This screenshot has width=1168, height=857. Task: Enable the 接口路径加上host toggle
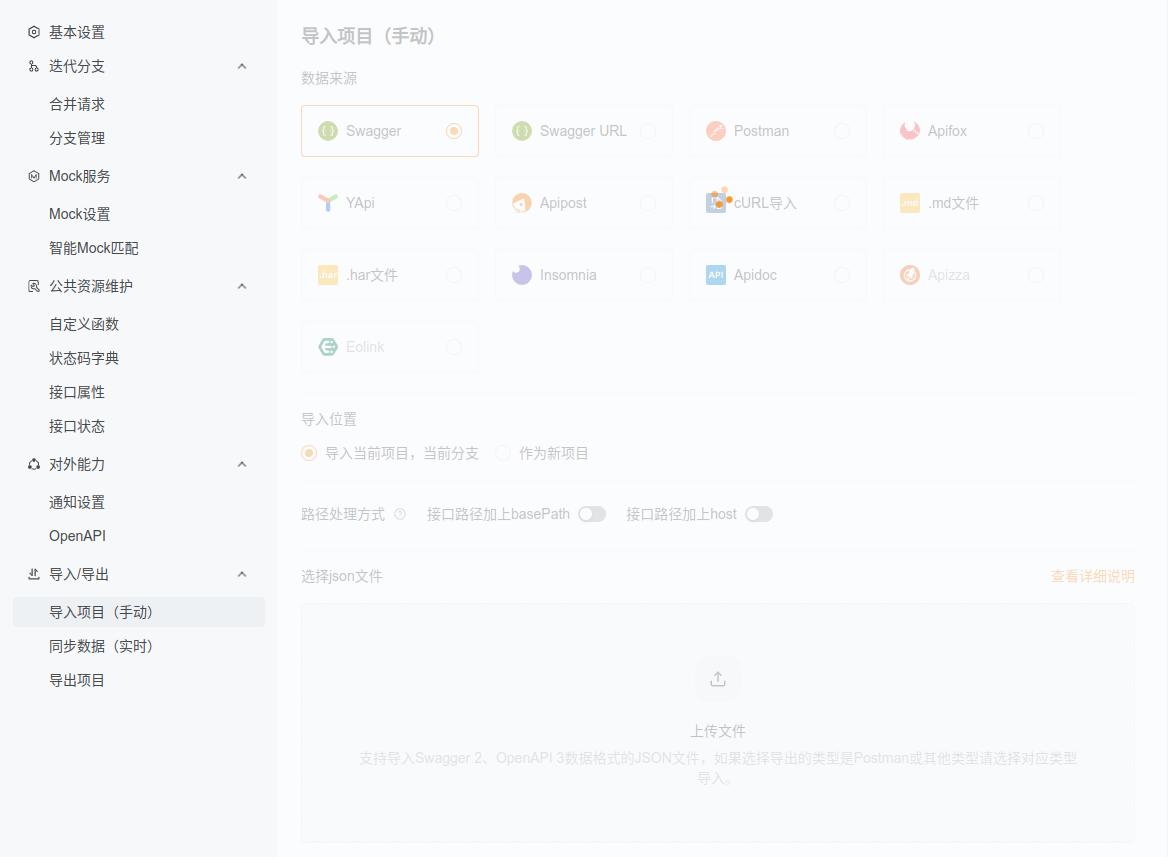point(758,513)
